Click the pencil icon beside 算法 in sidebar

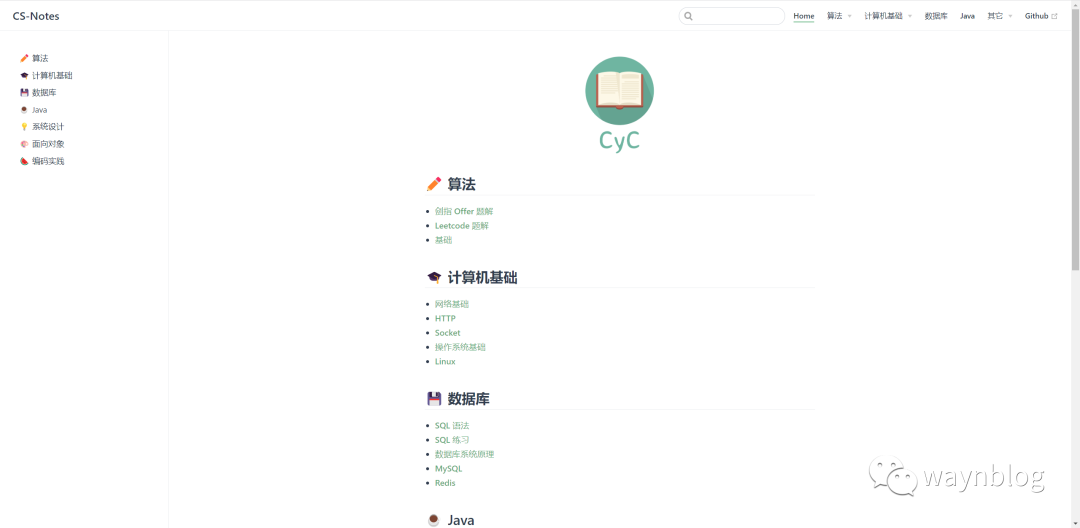25,59
